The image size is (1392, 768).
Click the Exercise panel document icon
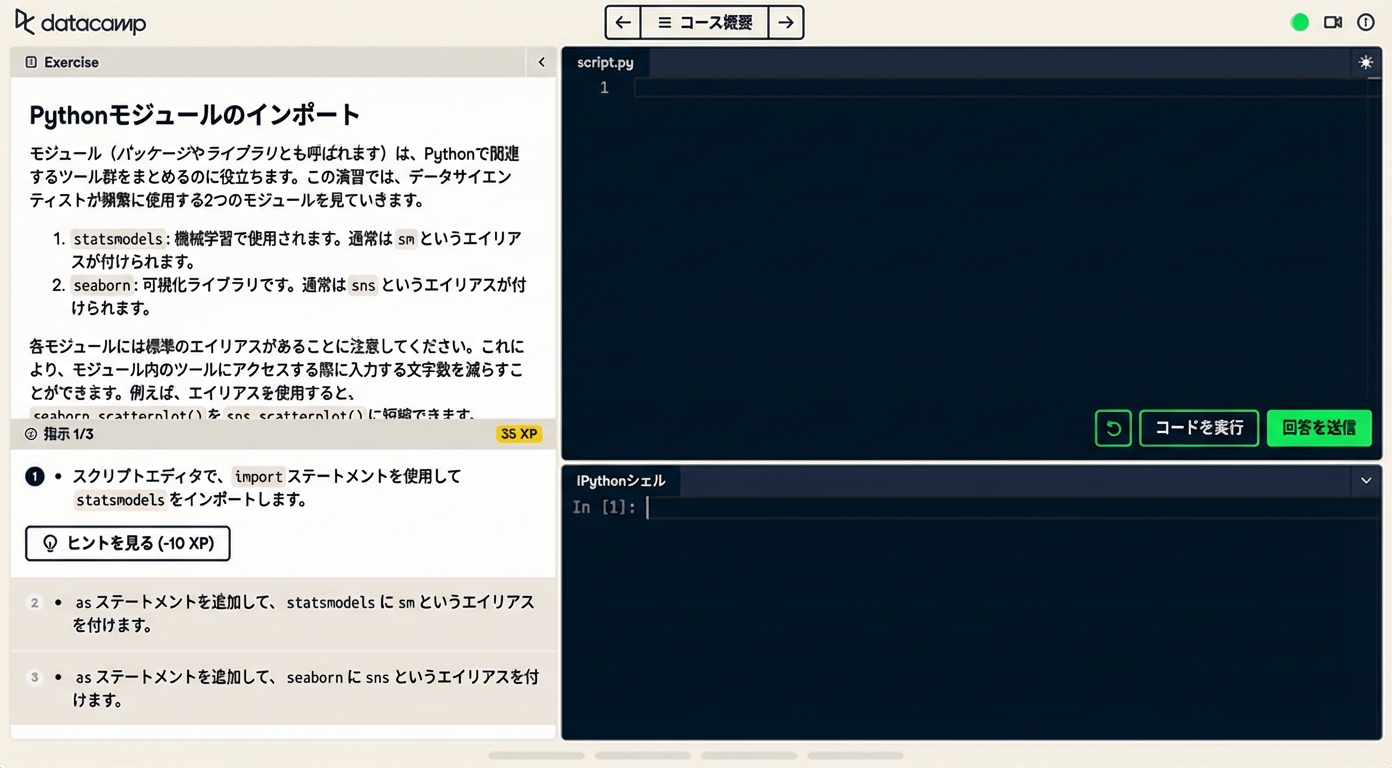pos(31,62)
